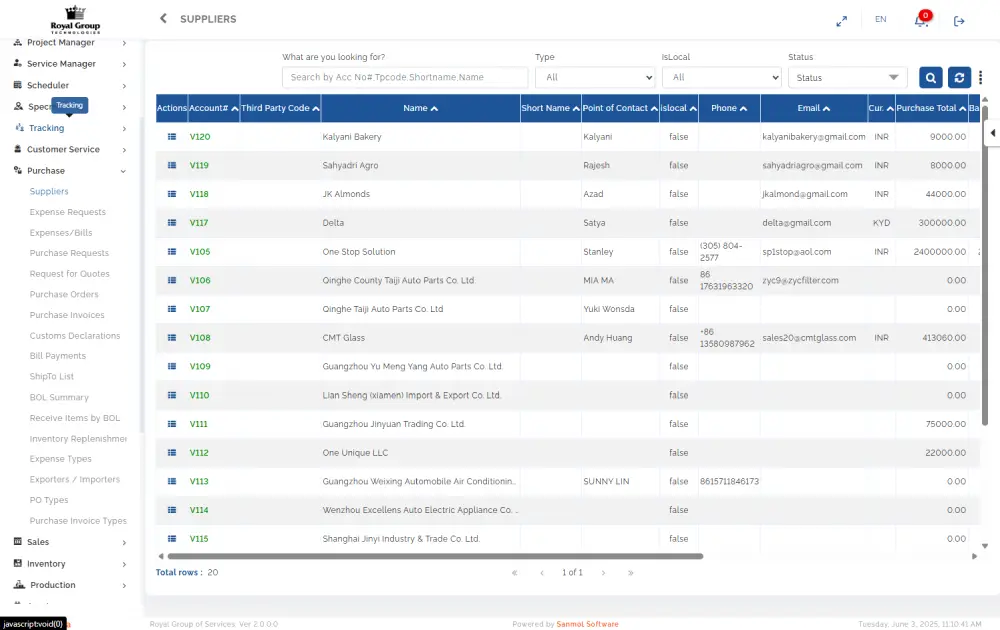Expand the Sales menu in sidebar
Viewport: 1000px width, 630px height.
point(69,542)
